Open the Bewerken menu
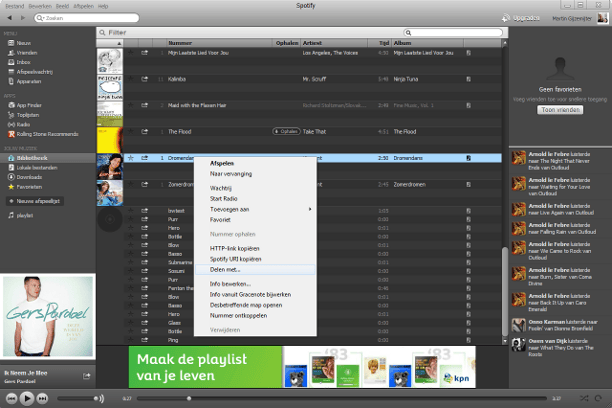Viewport: 612px width, 408px height. coord(40,6)
